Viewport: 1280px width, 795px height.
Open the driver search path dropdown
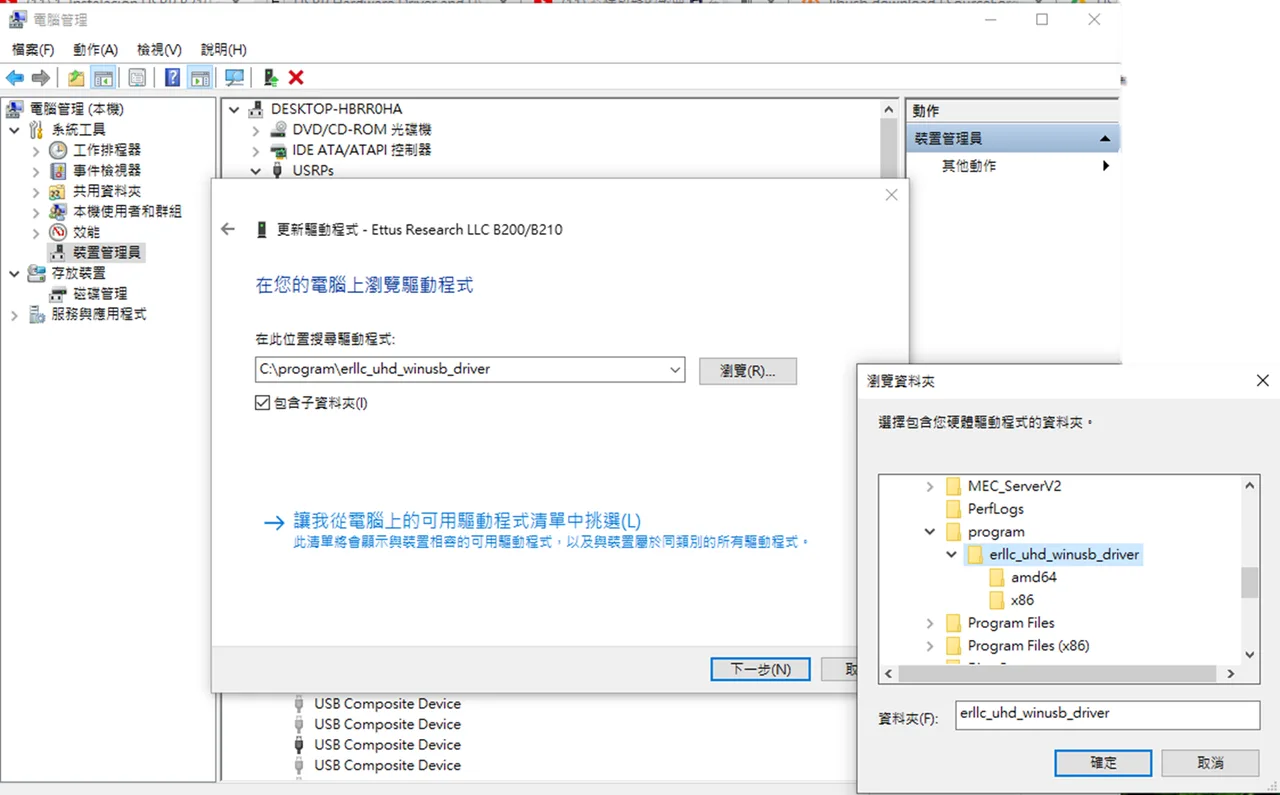(675, 370)
